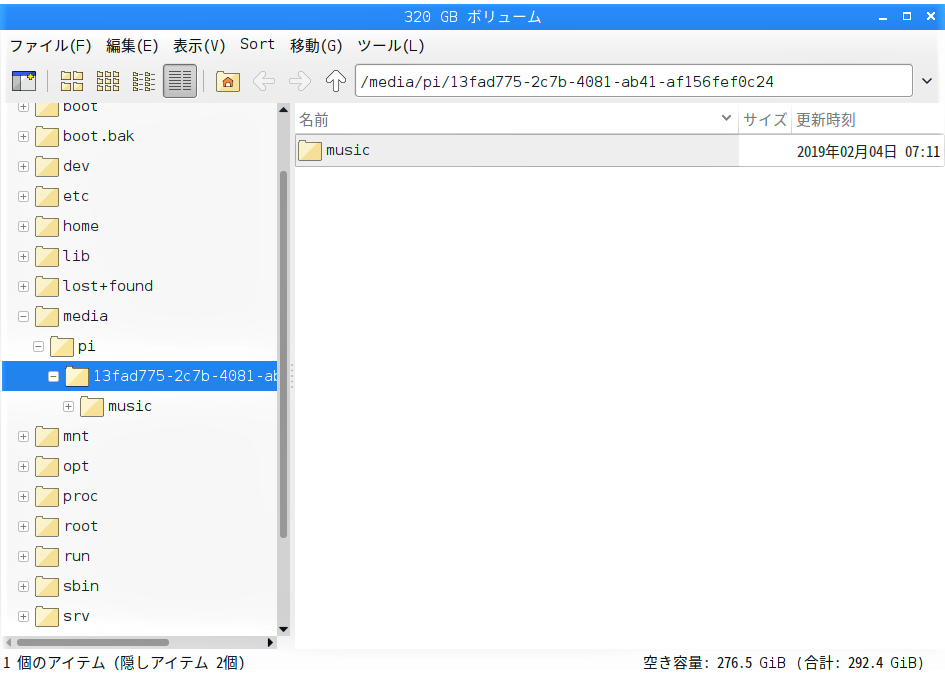Open ファイル(F) menu
The width and height of the screenshot is (945, 674).
51,45
